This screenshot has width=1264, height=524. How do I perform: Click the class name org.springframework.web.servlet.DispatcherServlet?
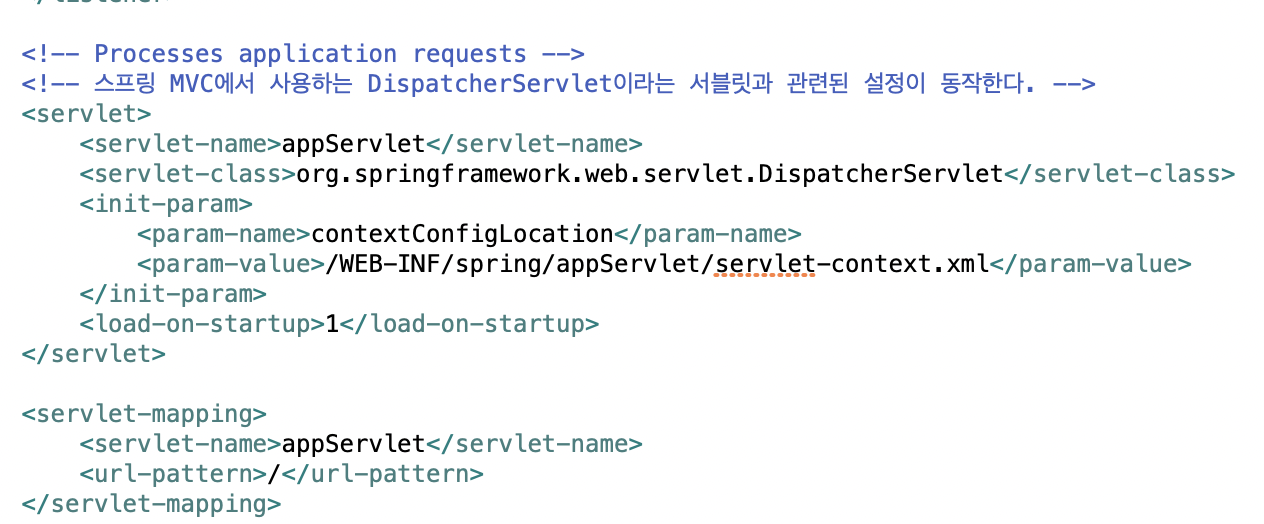[x=650, y=174]
